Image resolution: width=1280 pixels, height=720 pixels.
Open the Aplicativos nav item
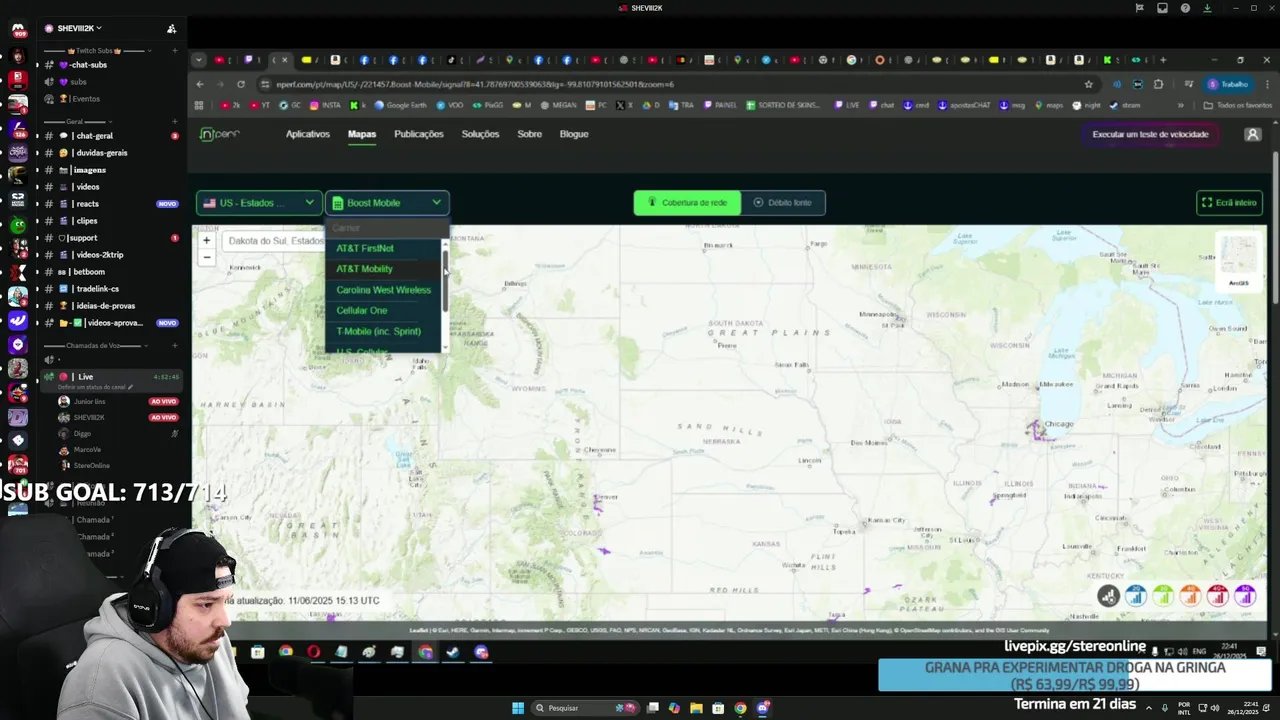click(x=308, y=134)
